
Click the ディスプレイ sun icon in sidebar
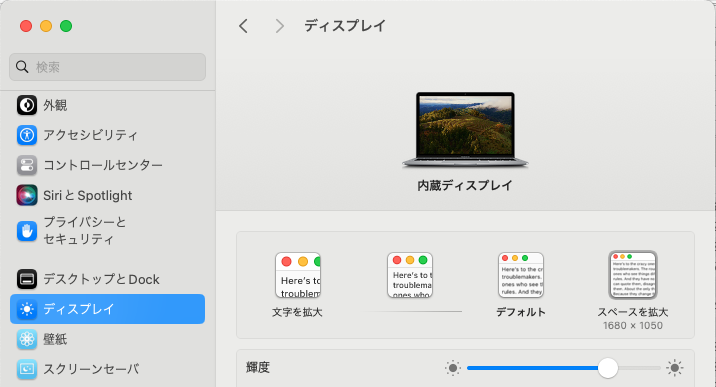click(x=27, y=309)
